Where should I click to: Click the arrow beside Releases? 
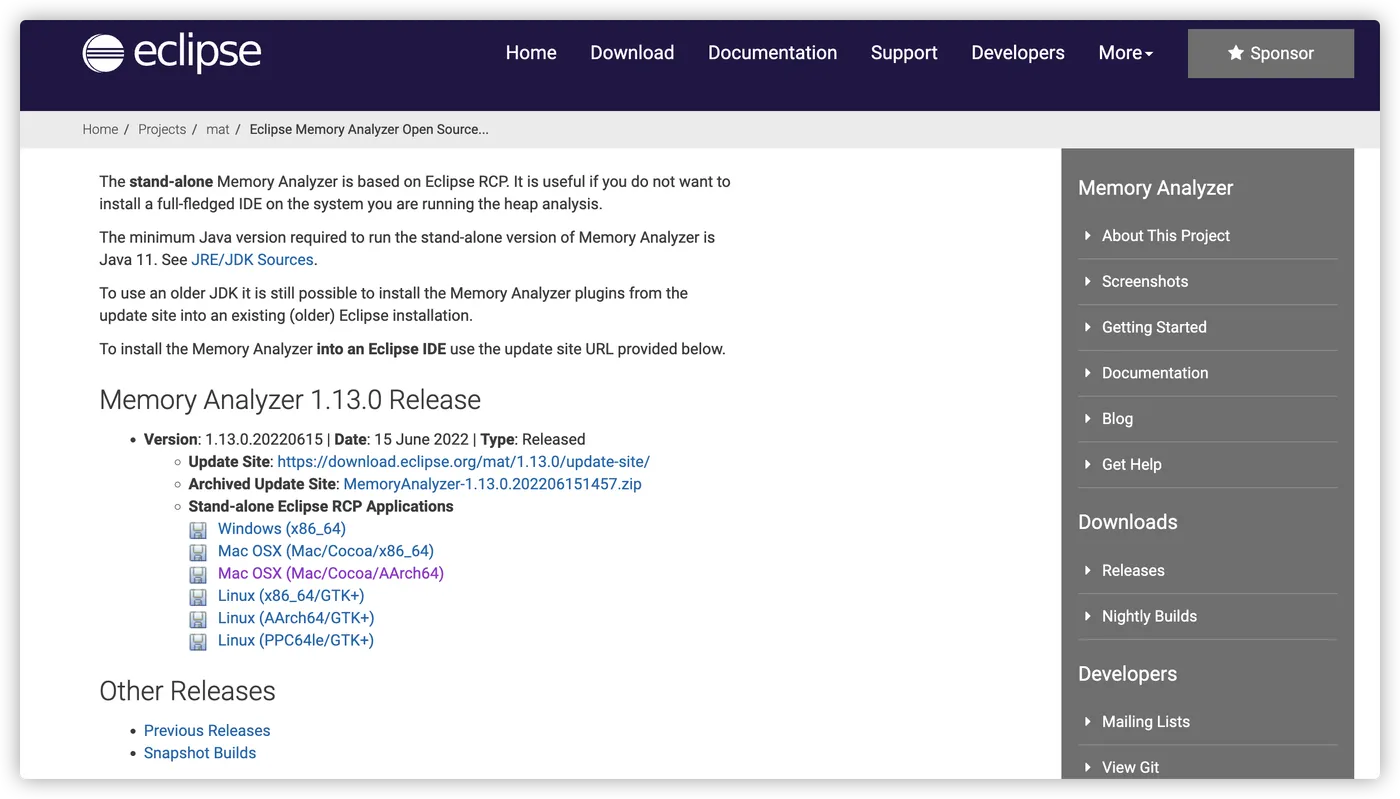[x=1088, y=571]
